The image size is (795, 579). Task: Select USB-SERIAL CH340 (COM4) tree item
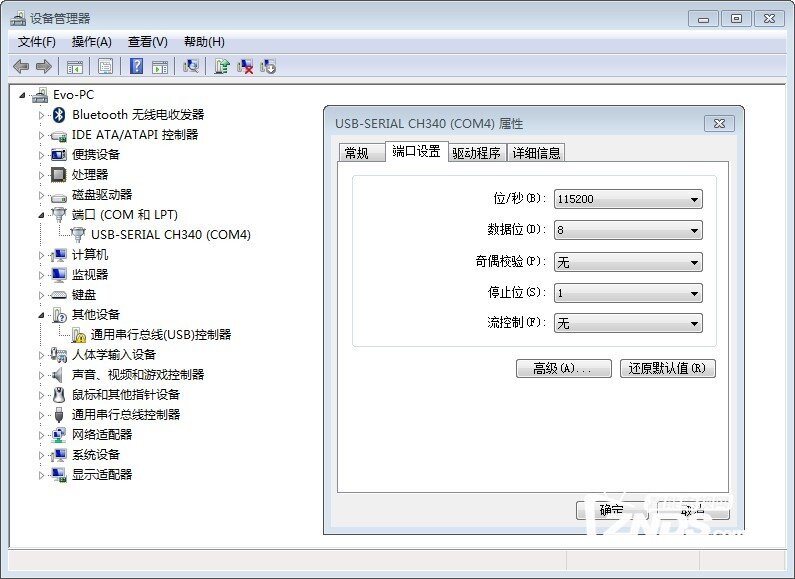171,235
